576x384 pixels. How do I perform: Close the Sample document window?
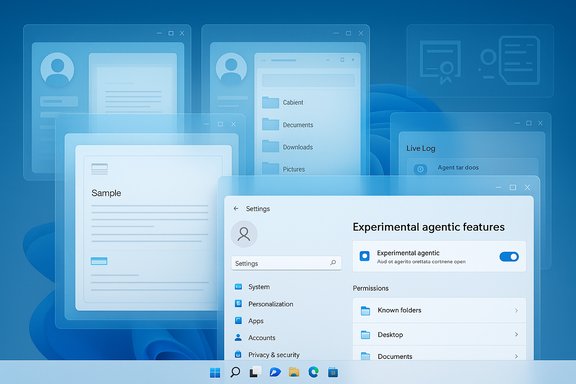point(234,124)
